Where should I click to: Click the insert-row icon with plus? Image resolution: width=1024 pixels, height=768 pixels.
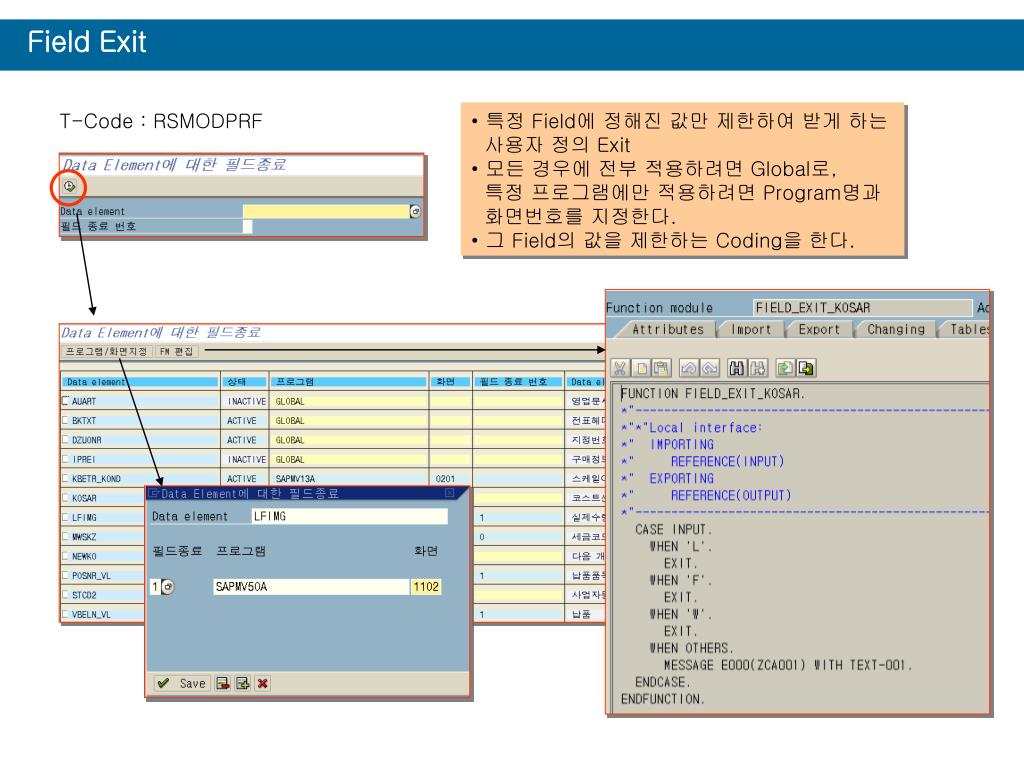pos(243,683)
